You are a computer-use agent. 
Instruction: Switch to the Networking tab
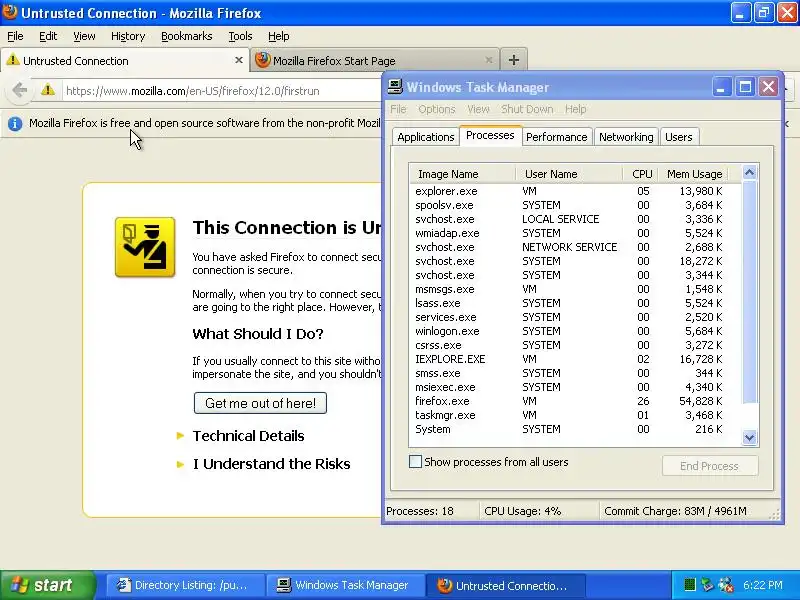click(x=626, y=137)
